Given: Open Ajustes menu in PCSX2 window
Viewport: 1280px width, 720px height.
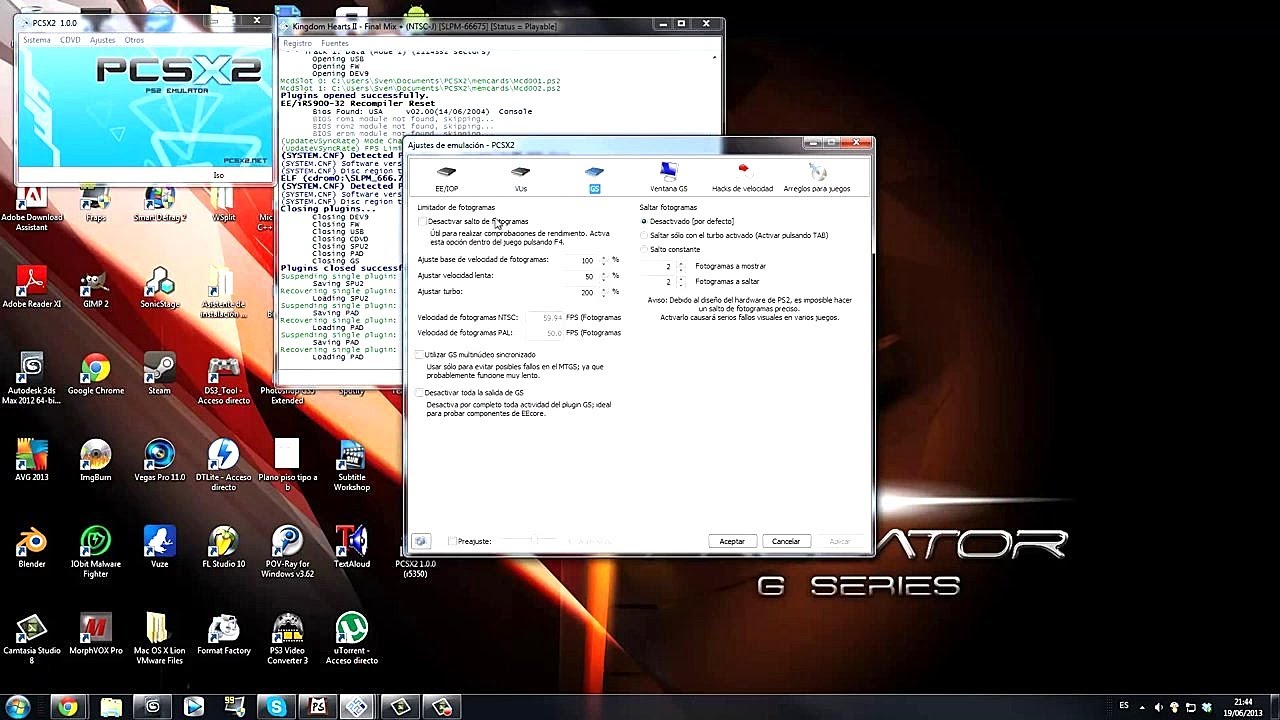Looking at the screenshot, I should pyautogui.click(x=102, y=40).
